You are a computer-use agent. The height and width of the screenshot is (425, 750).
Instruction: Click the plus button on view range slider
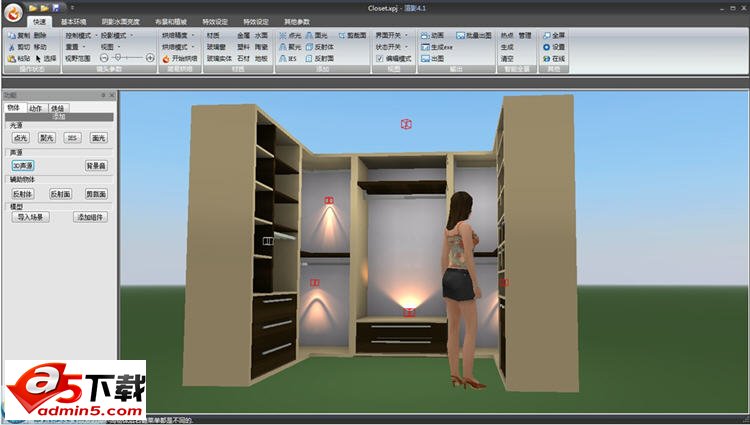[150, 59]
